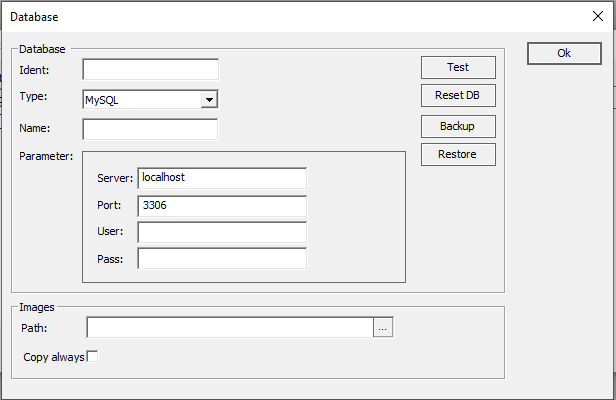The height and width of the screenshot is (400, 616).
Task: Click into the Name text field
Action: pyautogui.click(x=150, y=129)
